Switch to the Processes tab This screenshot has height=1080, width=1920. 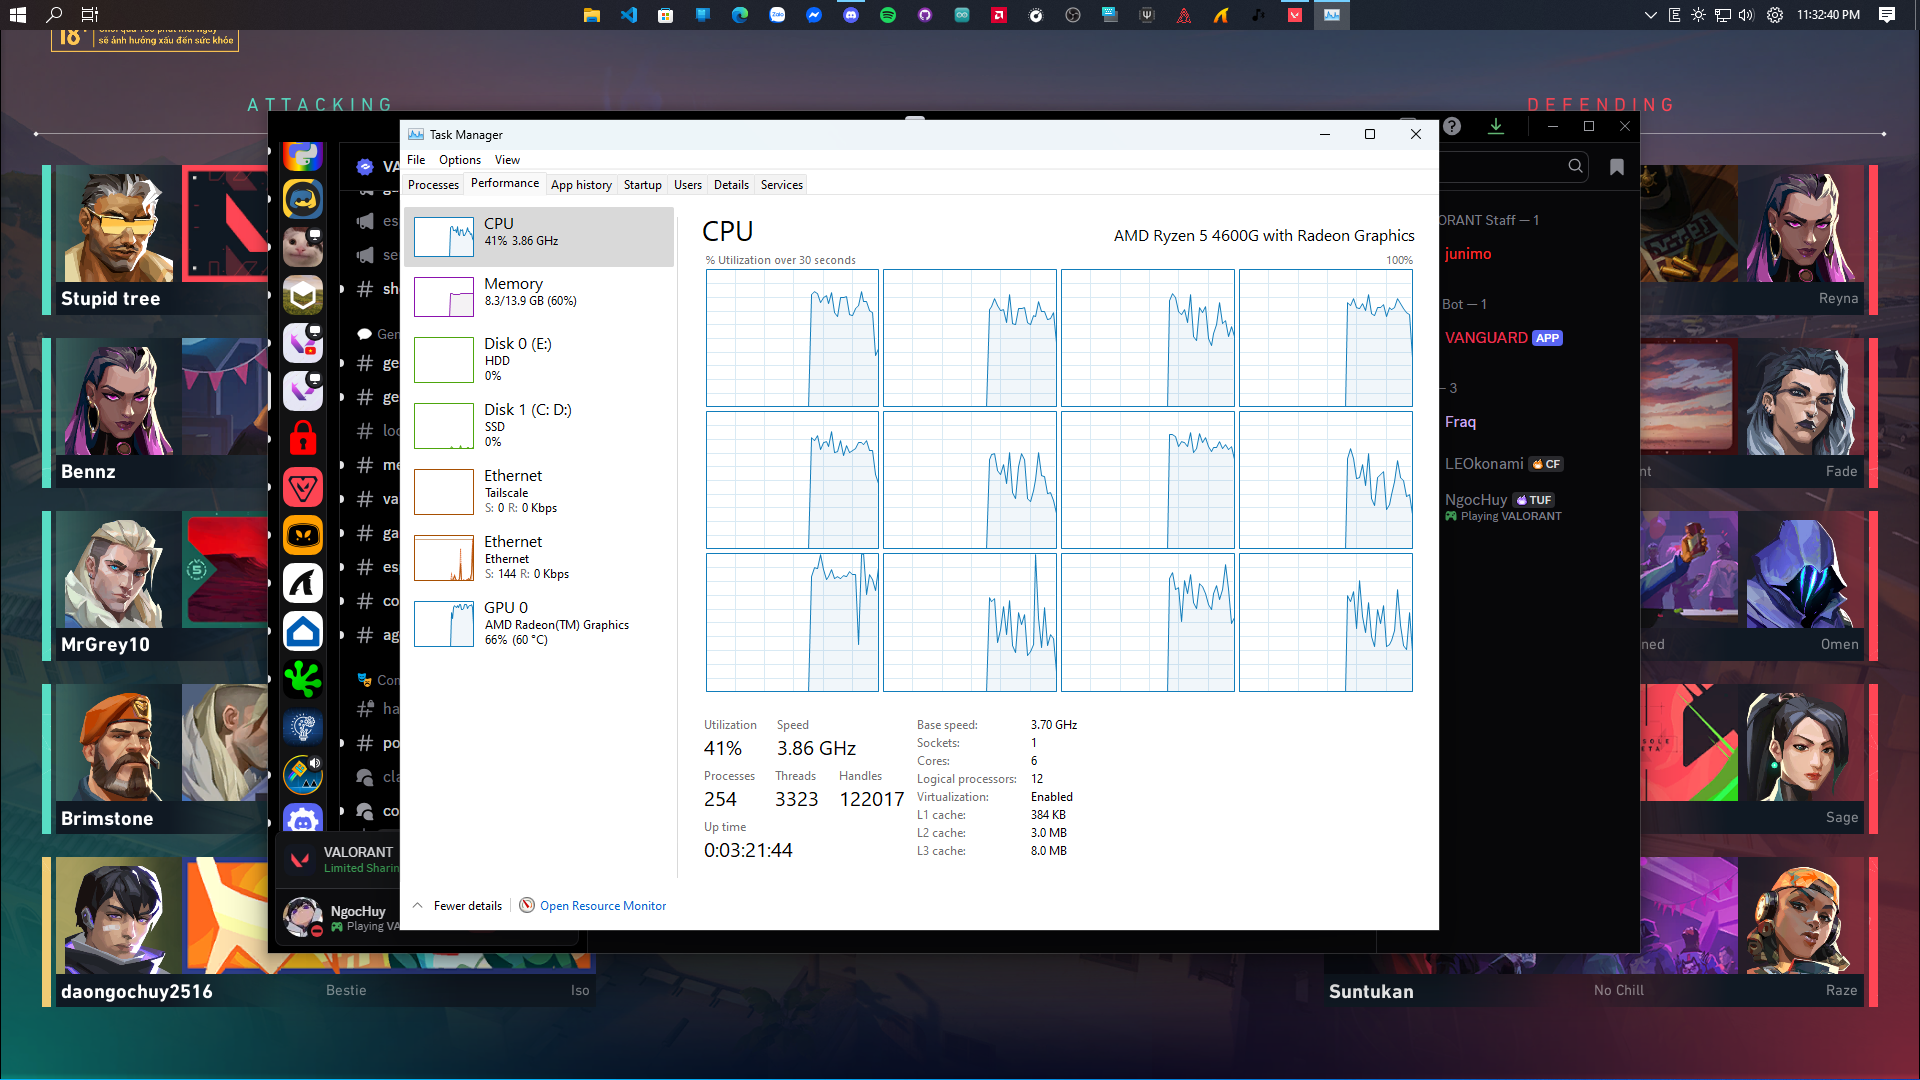pyautogui.click(x=433, y=185)
